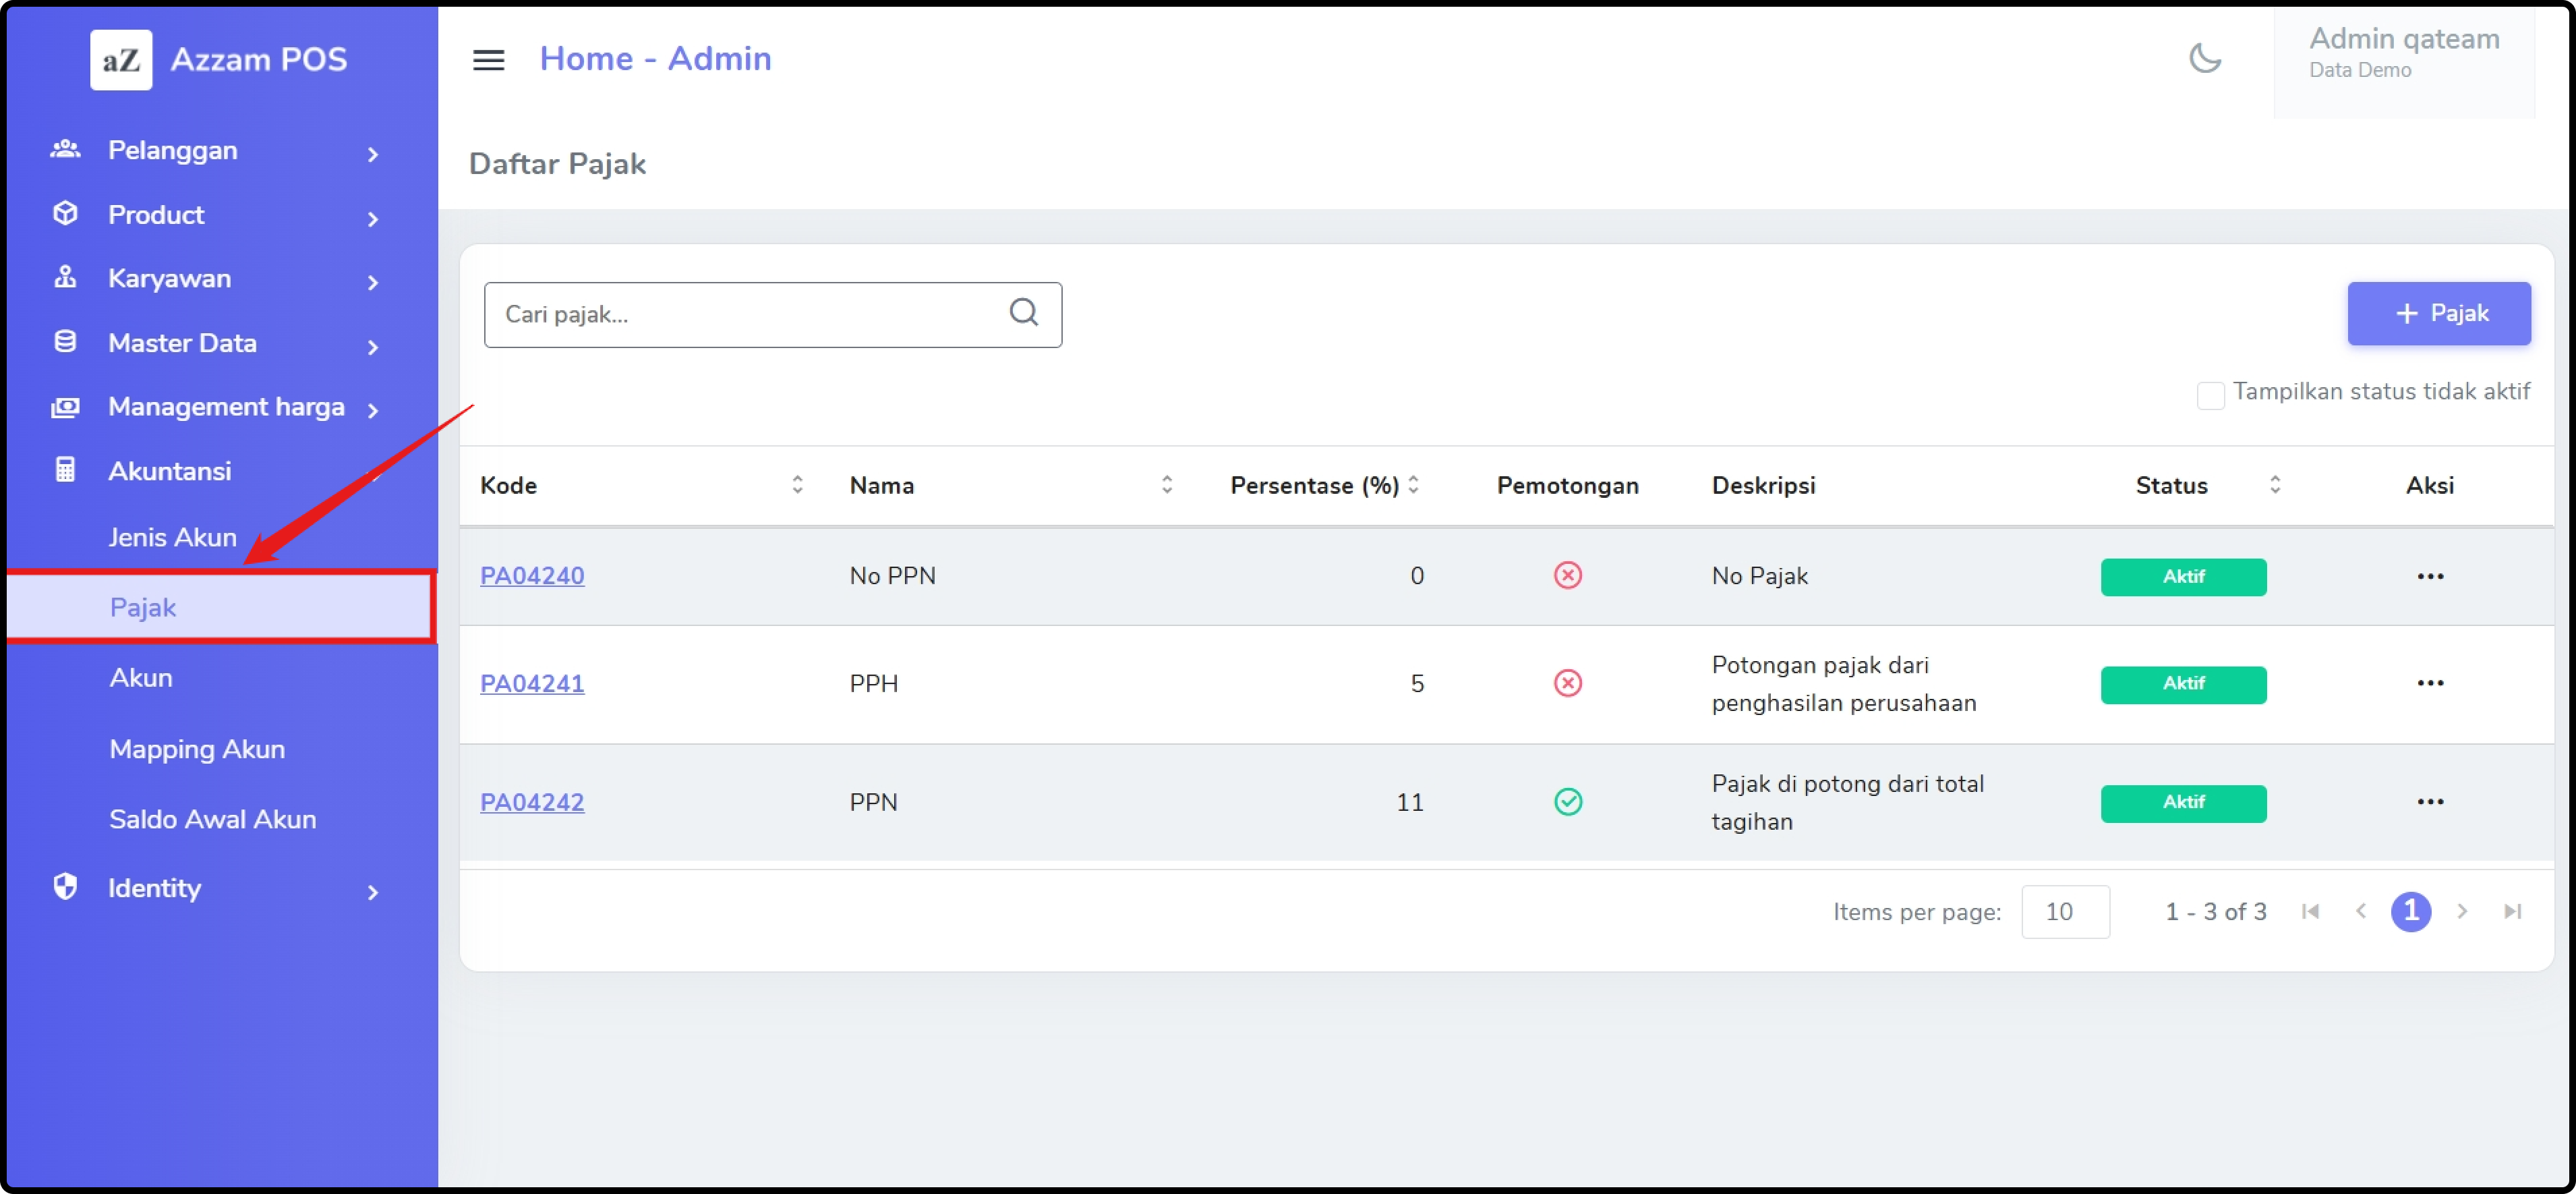Open Mapping Akun menu item
Viewport: 2576px width, 1194px height.
pos(197,749)
